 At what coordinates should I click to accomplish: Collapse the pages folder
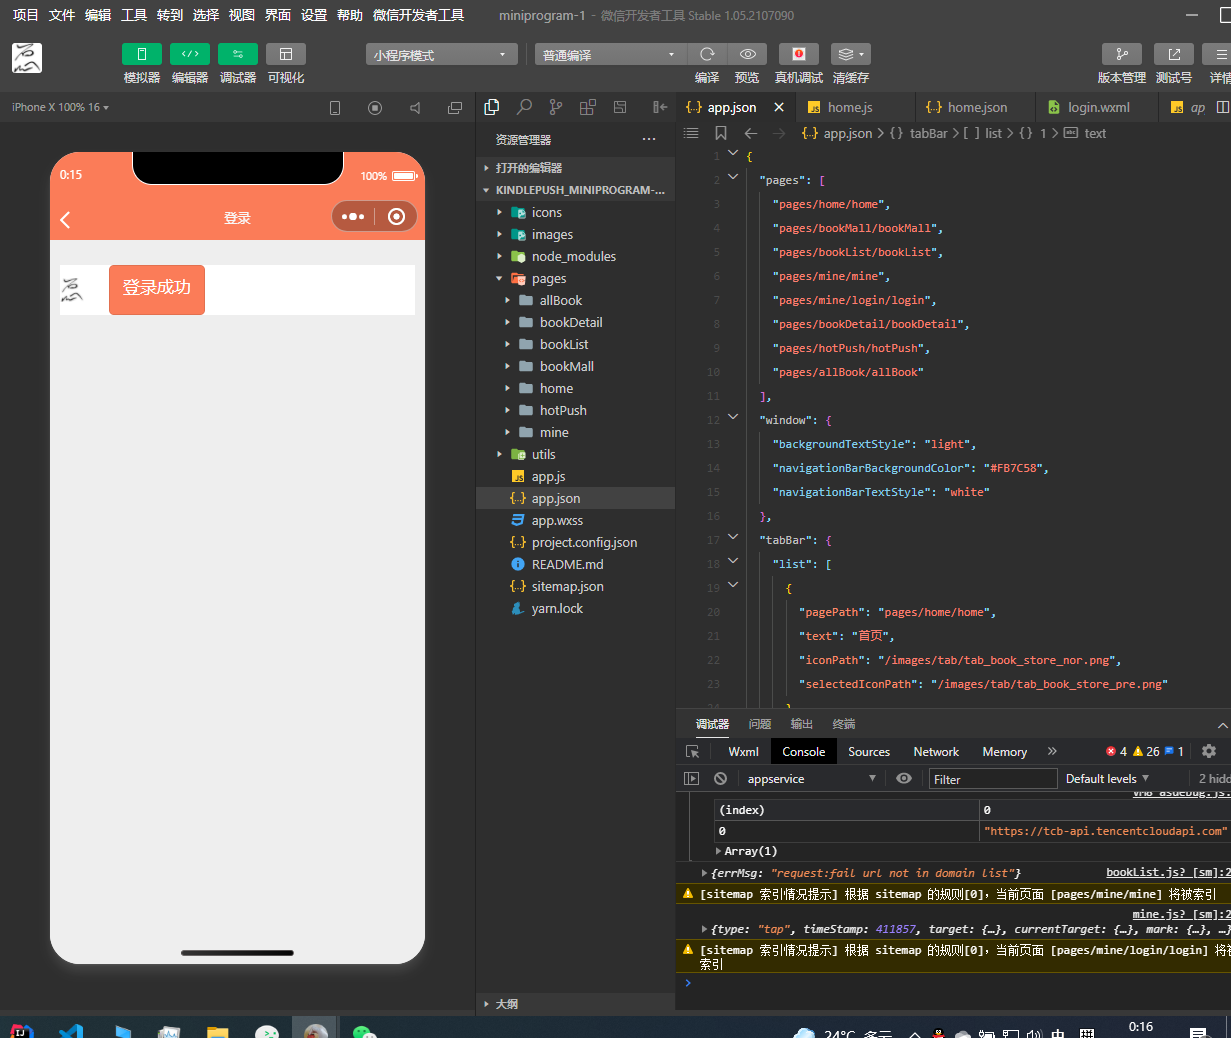[576, 278]
